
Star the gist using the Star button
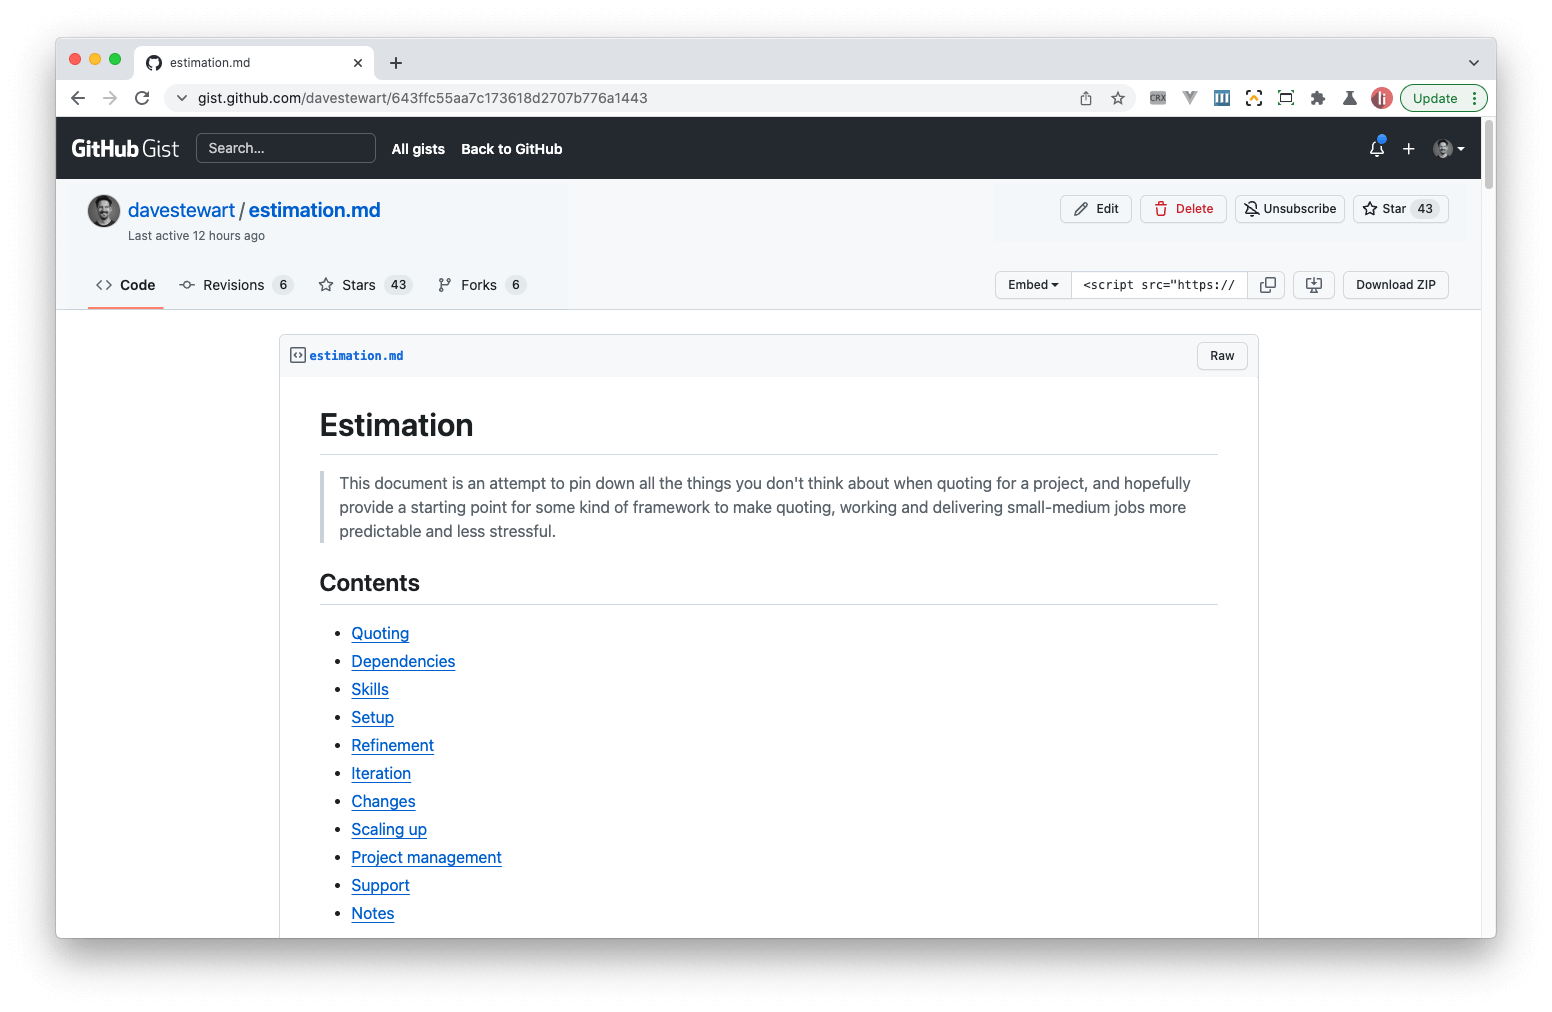coord(1389,208)
